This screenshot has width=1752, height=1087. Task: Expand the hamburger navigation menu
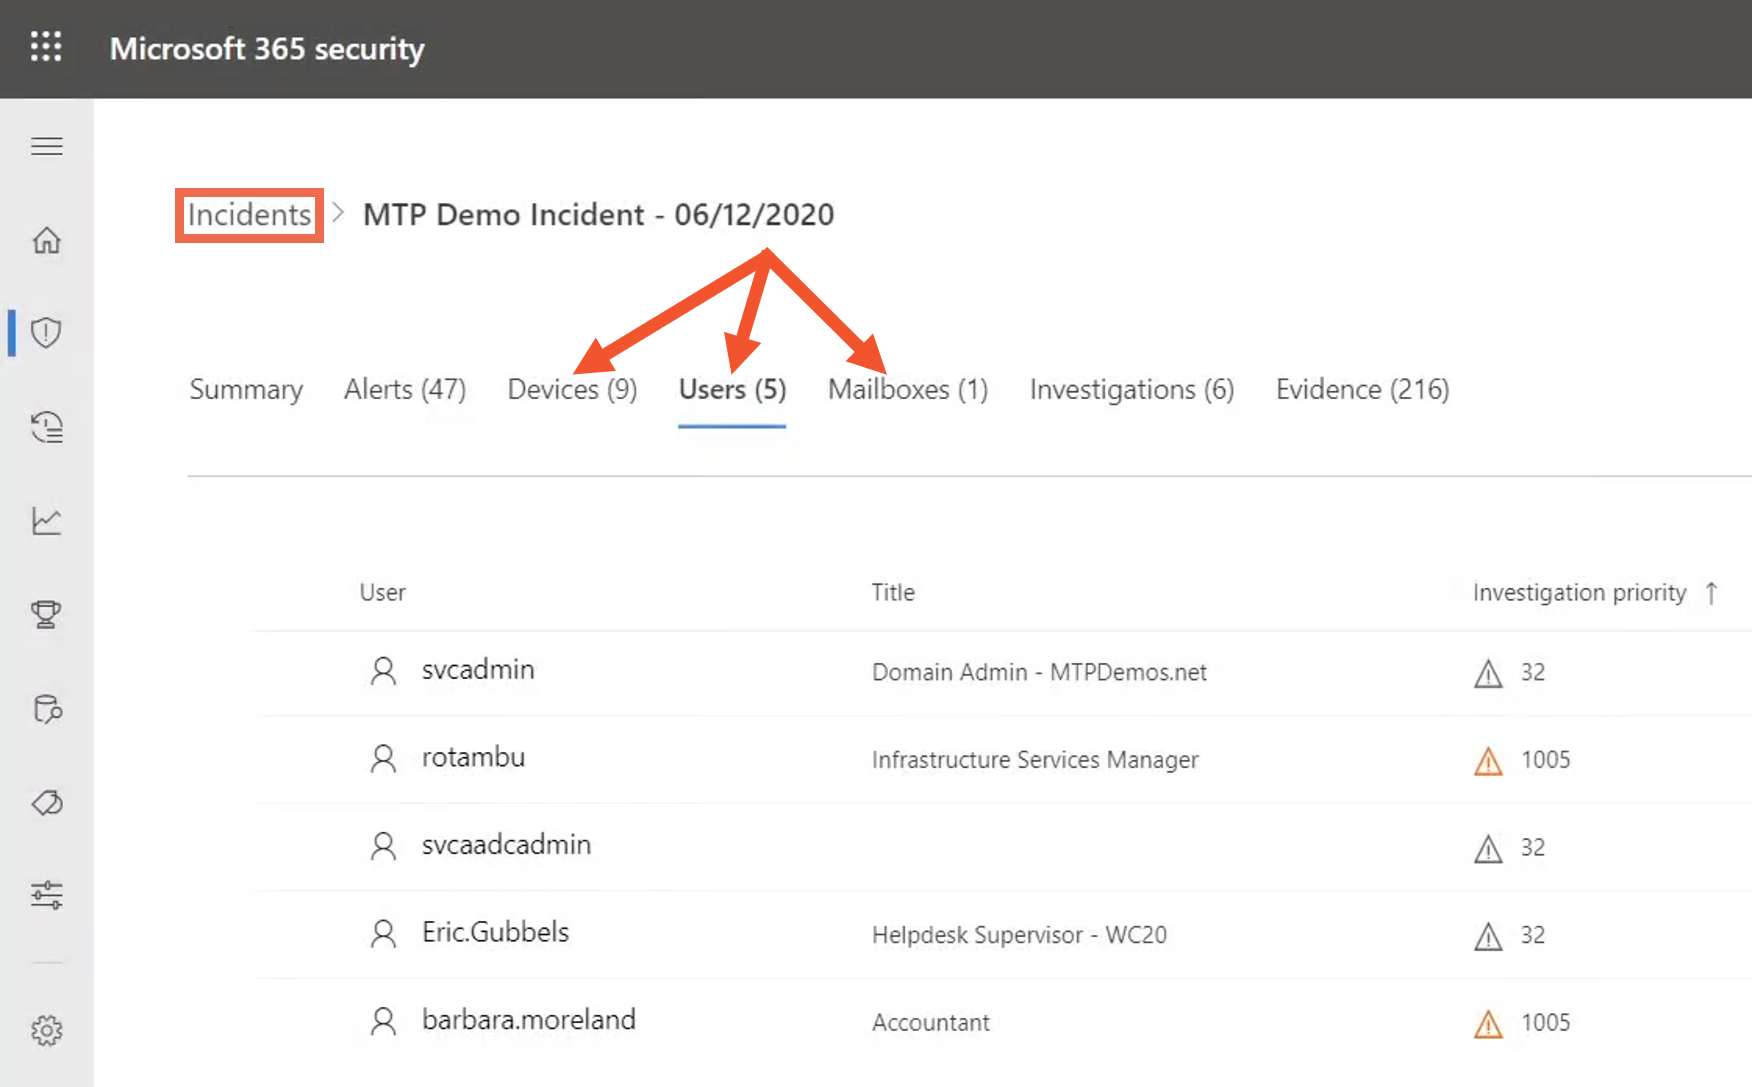tap(47, 147)
